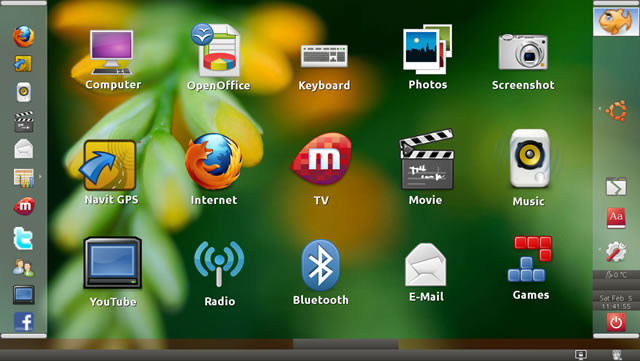Open the Ubuntu logo menu in right dock

(x=616, y=110)
